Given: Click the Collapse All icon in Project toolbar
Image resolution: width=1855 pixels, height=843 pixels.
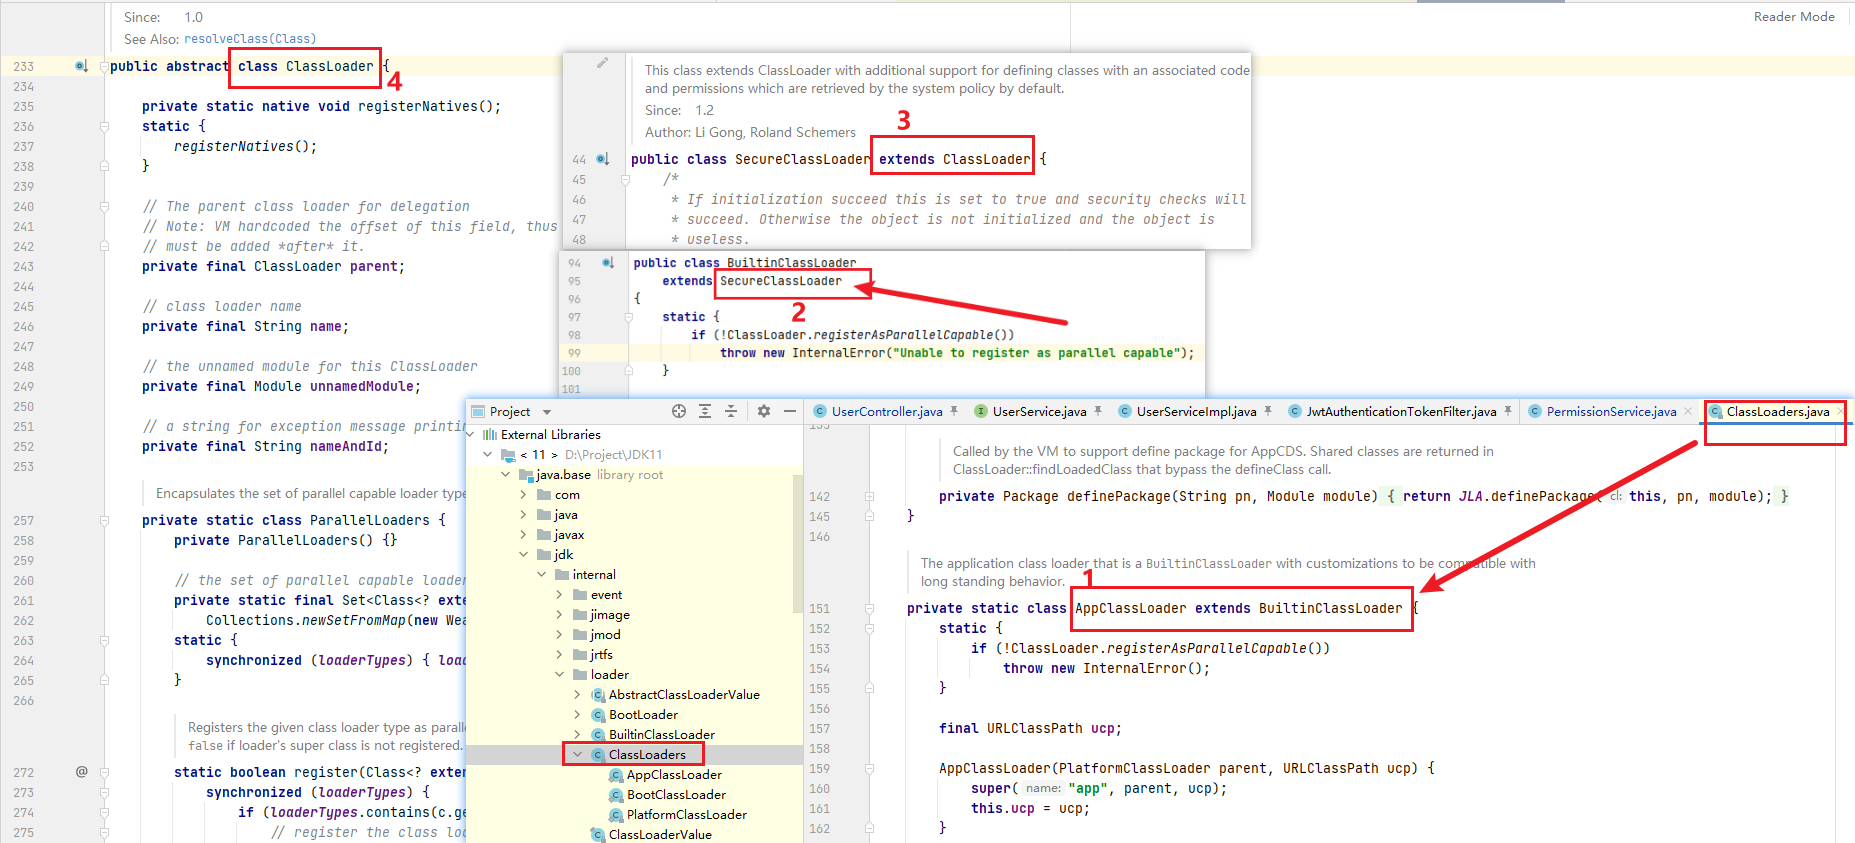Looking at the screenshot, I should [731, 411].
